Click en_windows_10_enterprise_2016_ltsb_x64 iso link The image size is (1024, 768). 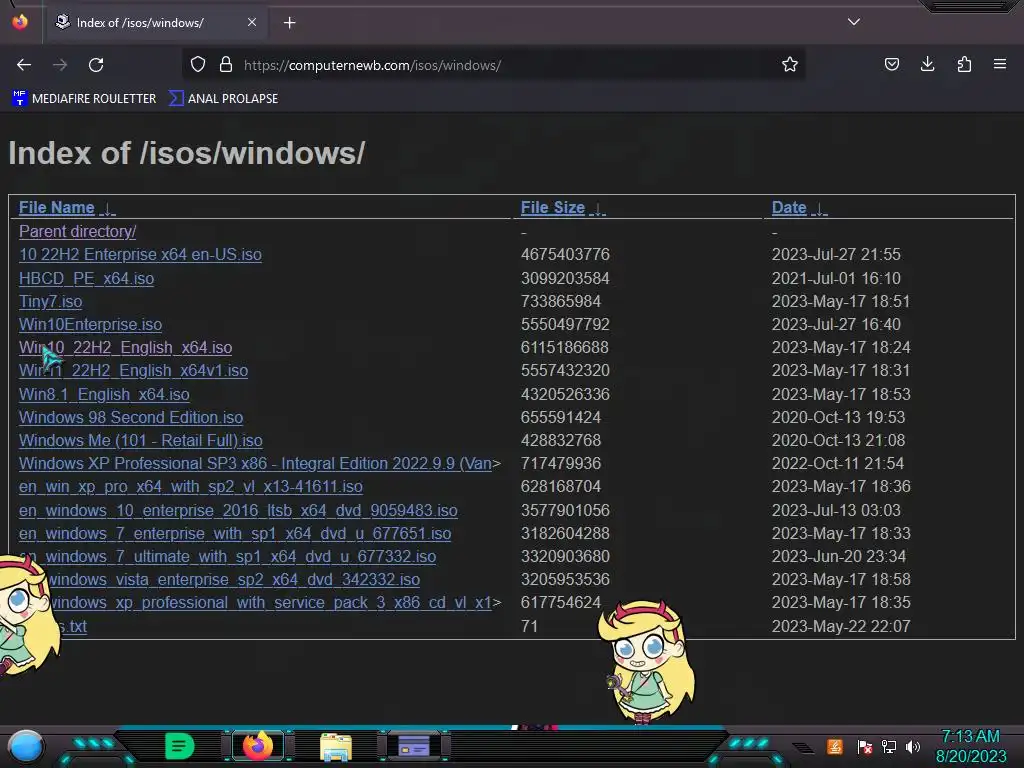[238, 510]
